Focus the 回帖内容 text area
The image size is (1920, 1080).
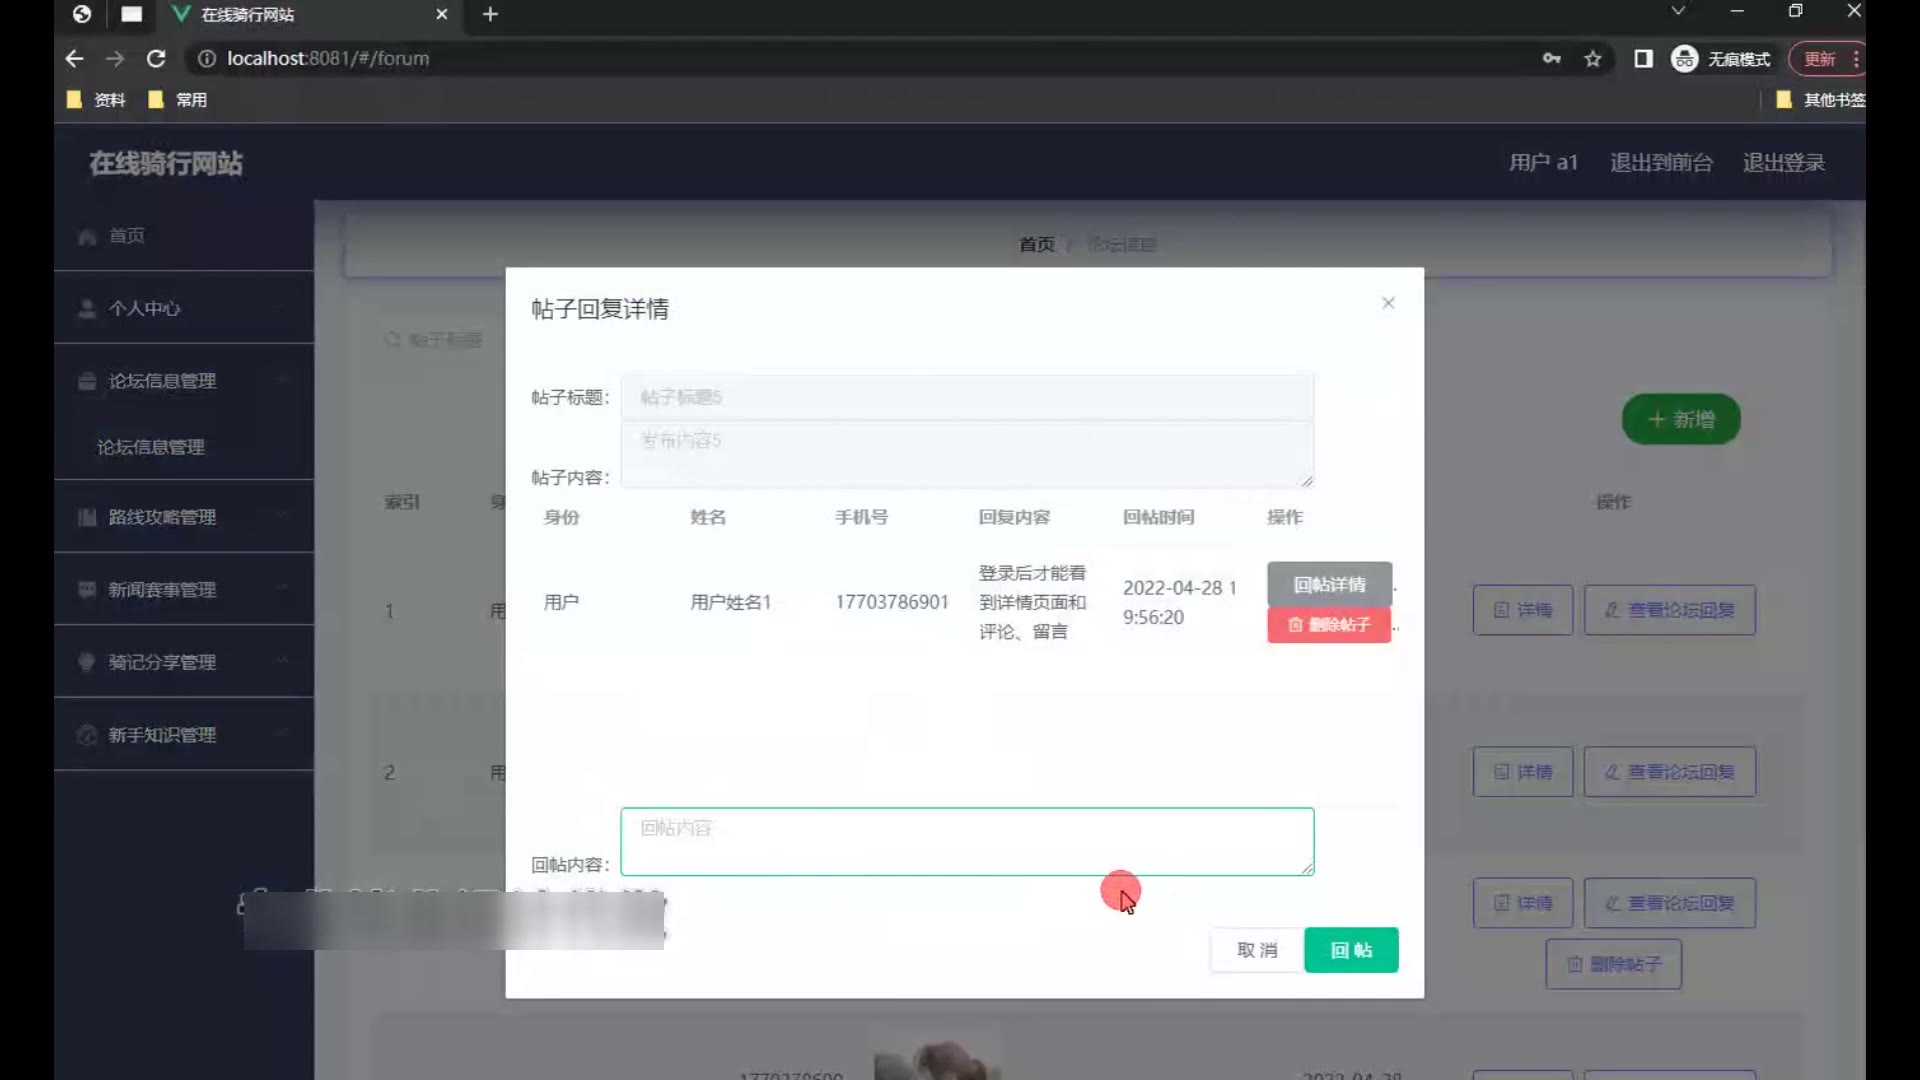[x=966, y=842]
